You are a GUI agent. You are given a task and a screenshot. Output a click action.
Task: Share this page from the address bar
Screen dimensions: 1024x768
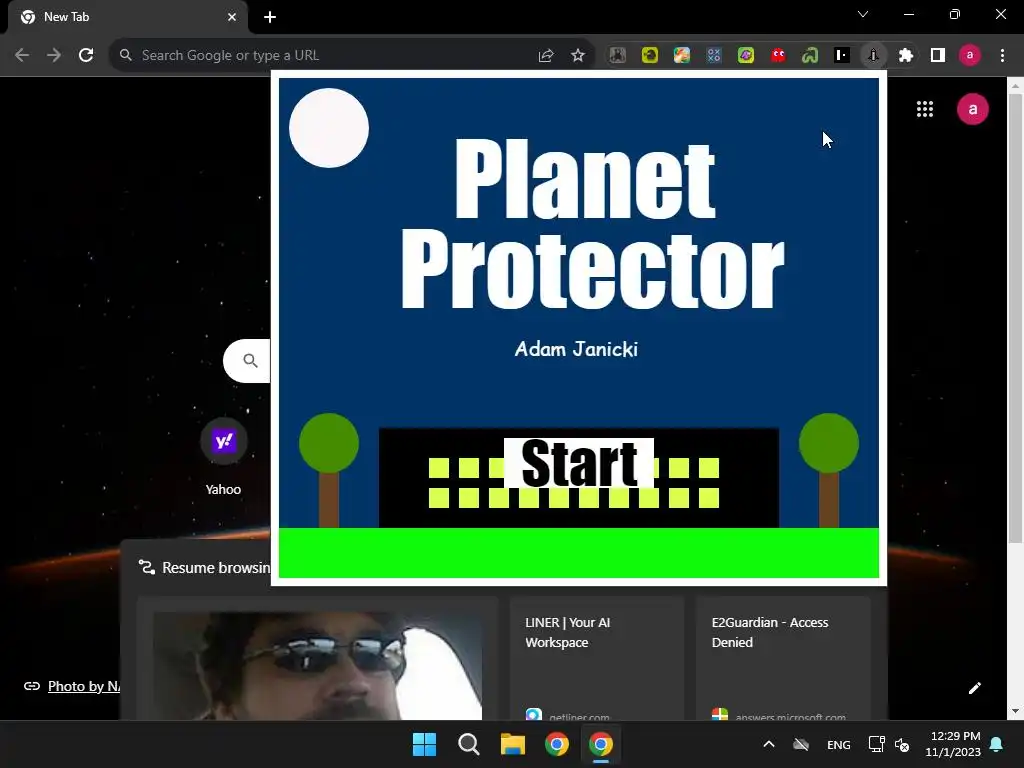tap(546, 56)
